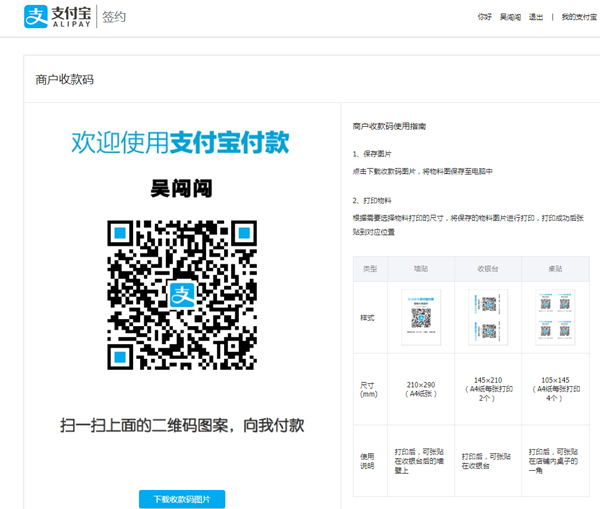Click the 墙贴 column header
This screenshot has height=509, width=600.
[x=421, y=269]
